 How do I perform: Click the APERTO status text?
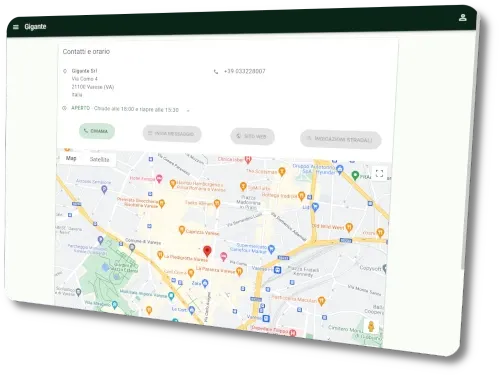pos(81,108)
